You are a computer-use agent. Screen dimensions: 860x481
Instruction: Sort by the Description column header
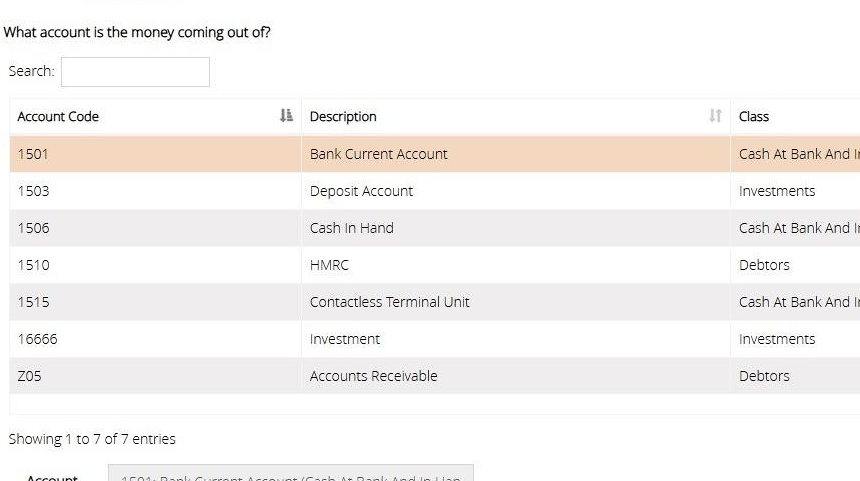(343, 116)
